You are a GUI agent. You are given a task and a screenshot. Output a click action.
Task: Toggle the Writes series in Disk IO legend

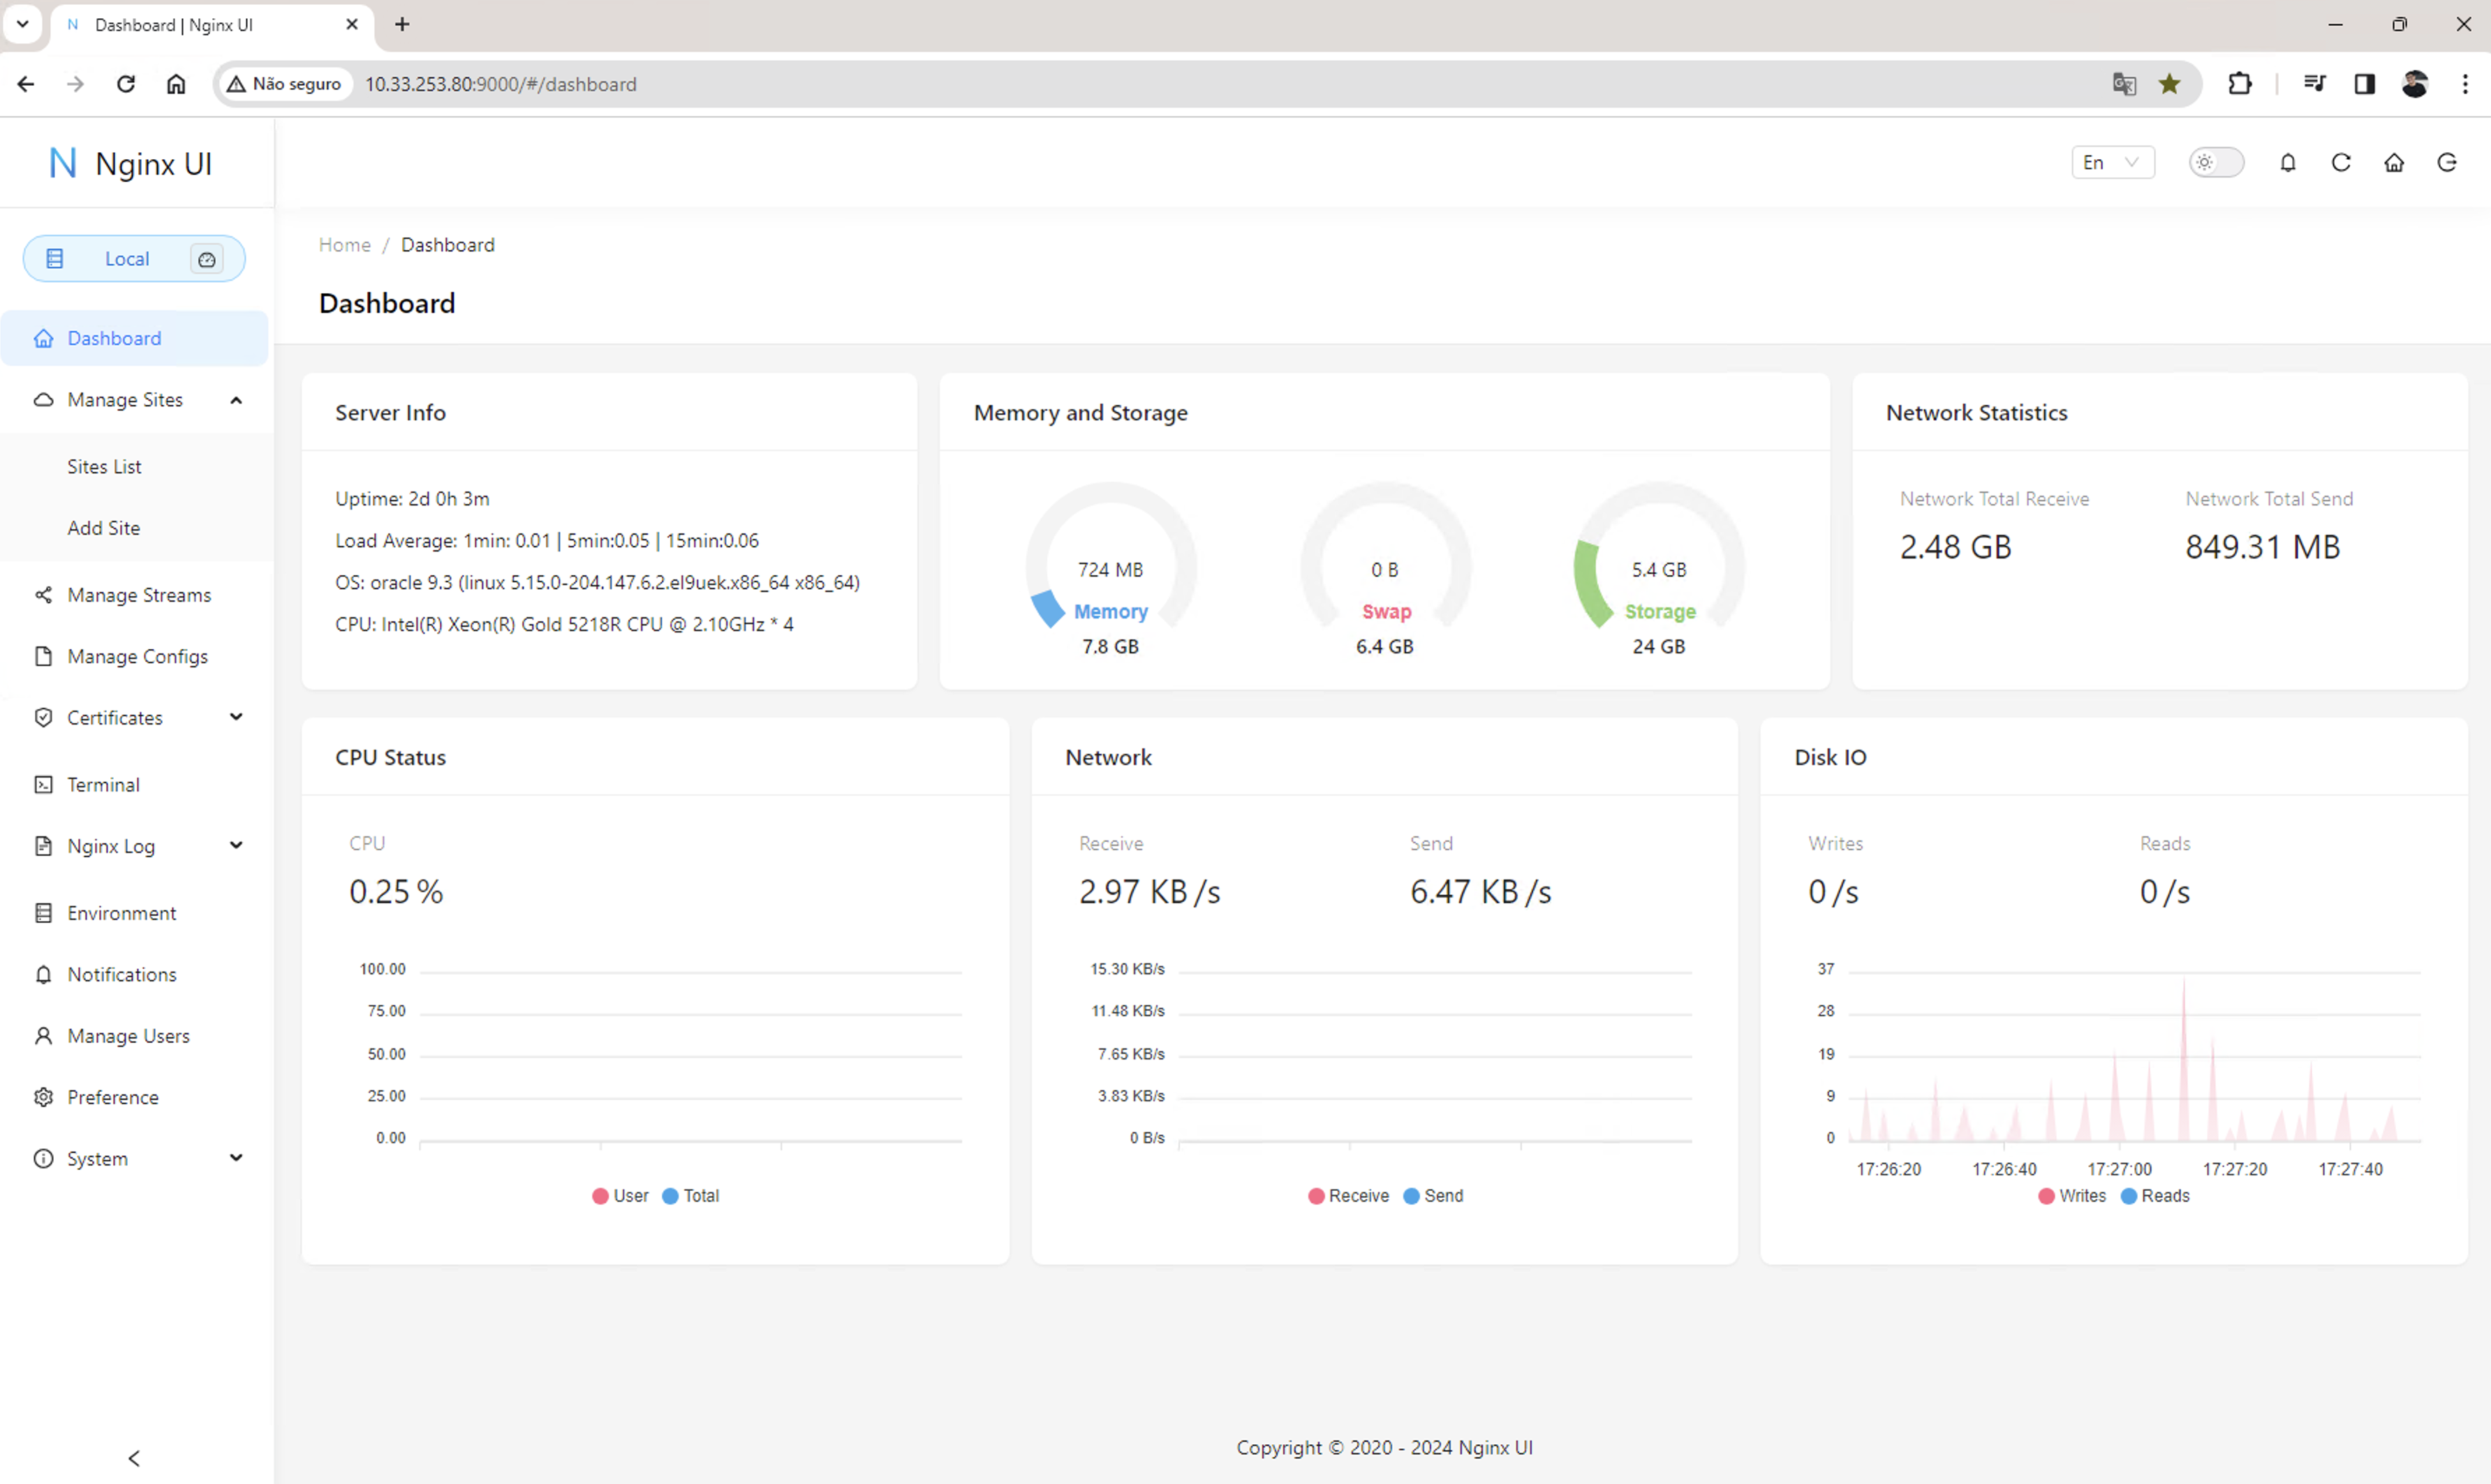click(x=2072, y=1196)
